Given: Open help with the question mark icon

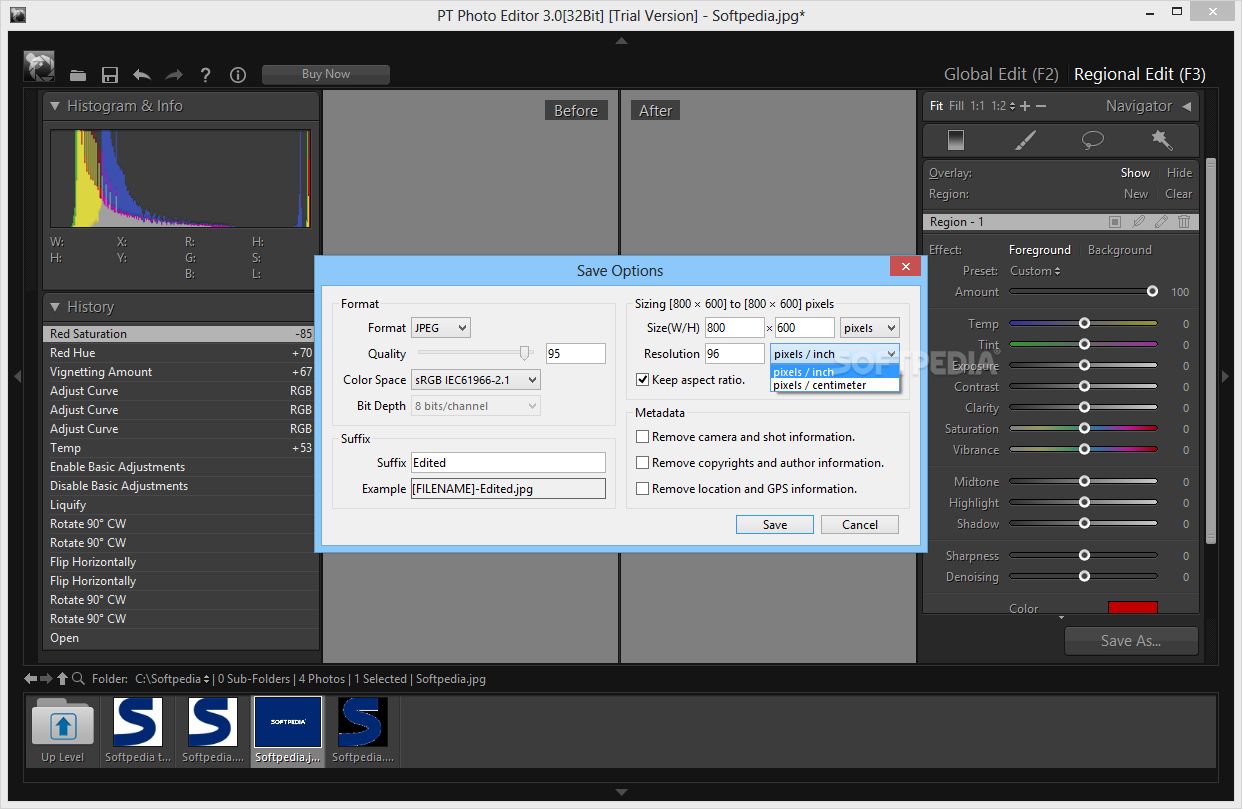Looking at the screenshot, I should coord(206,75).
